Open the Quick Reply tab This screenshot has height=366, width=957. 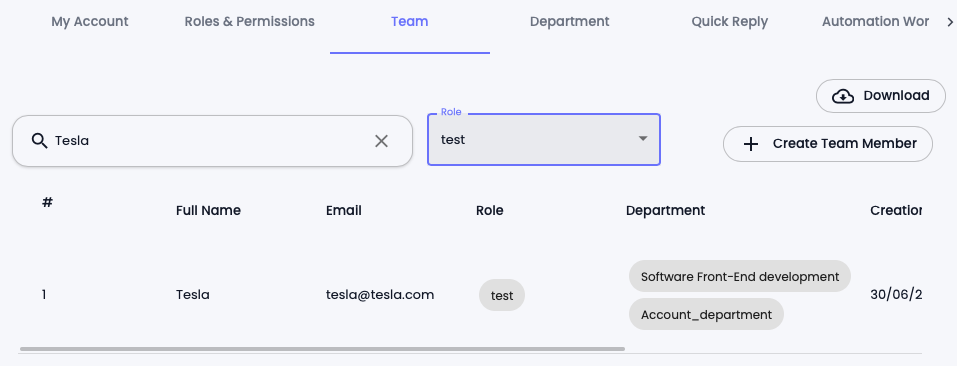pos(729,21)
